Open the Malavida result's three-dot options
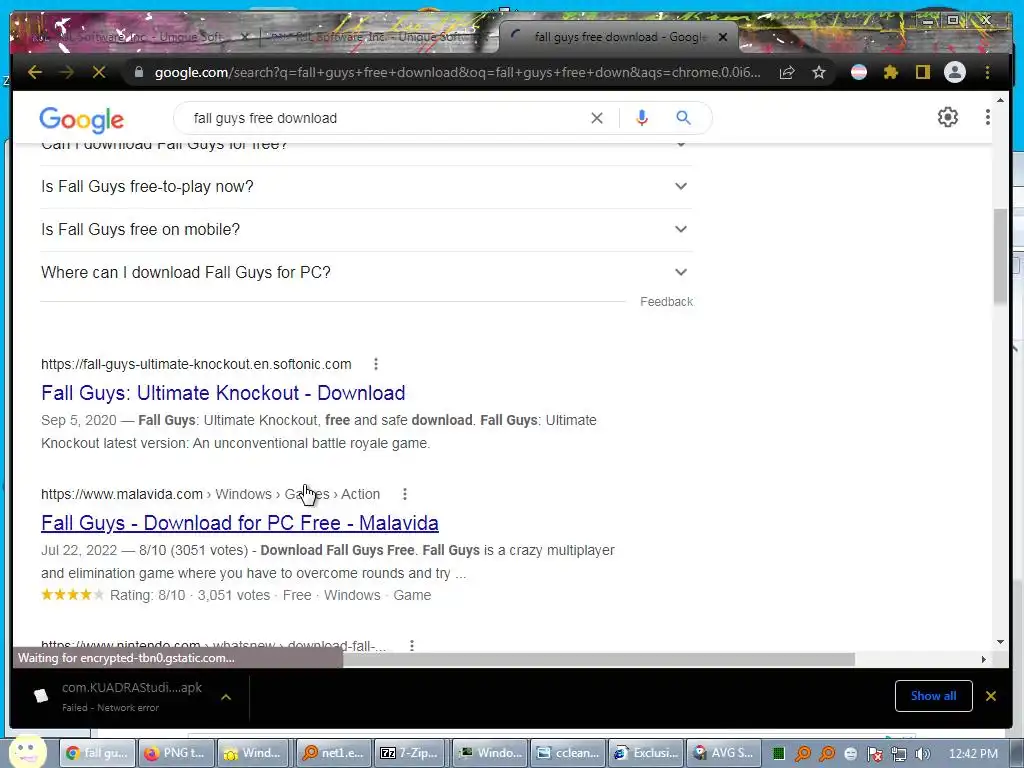This screenshot has width=1024, height=768. (405, 494)
